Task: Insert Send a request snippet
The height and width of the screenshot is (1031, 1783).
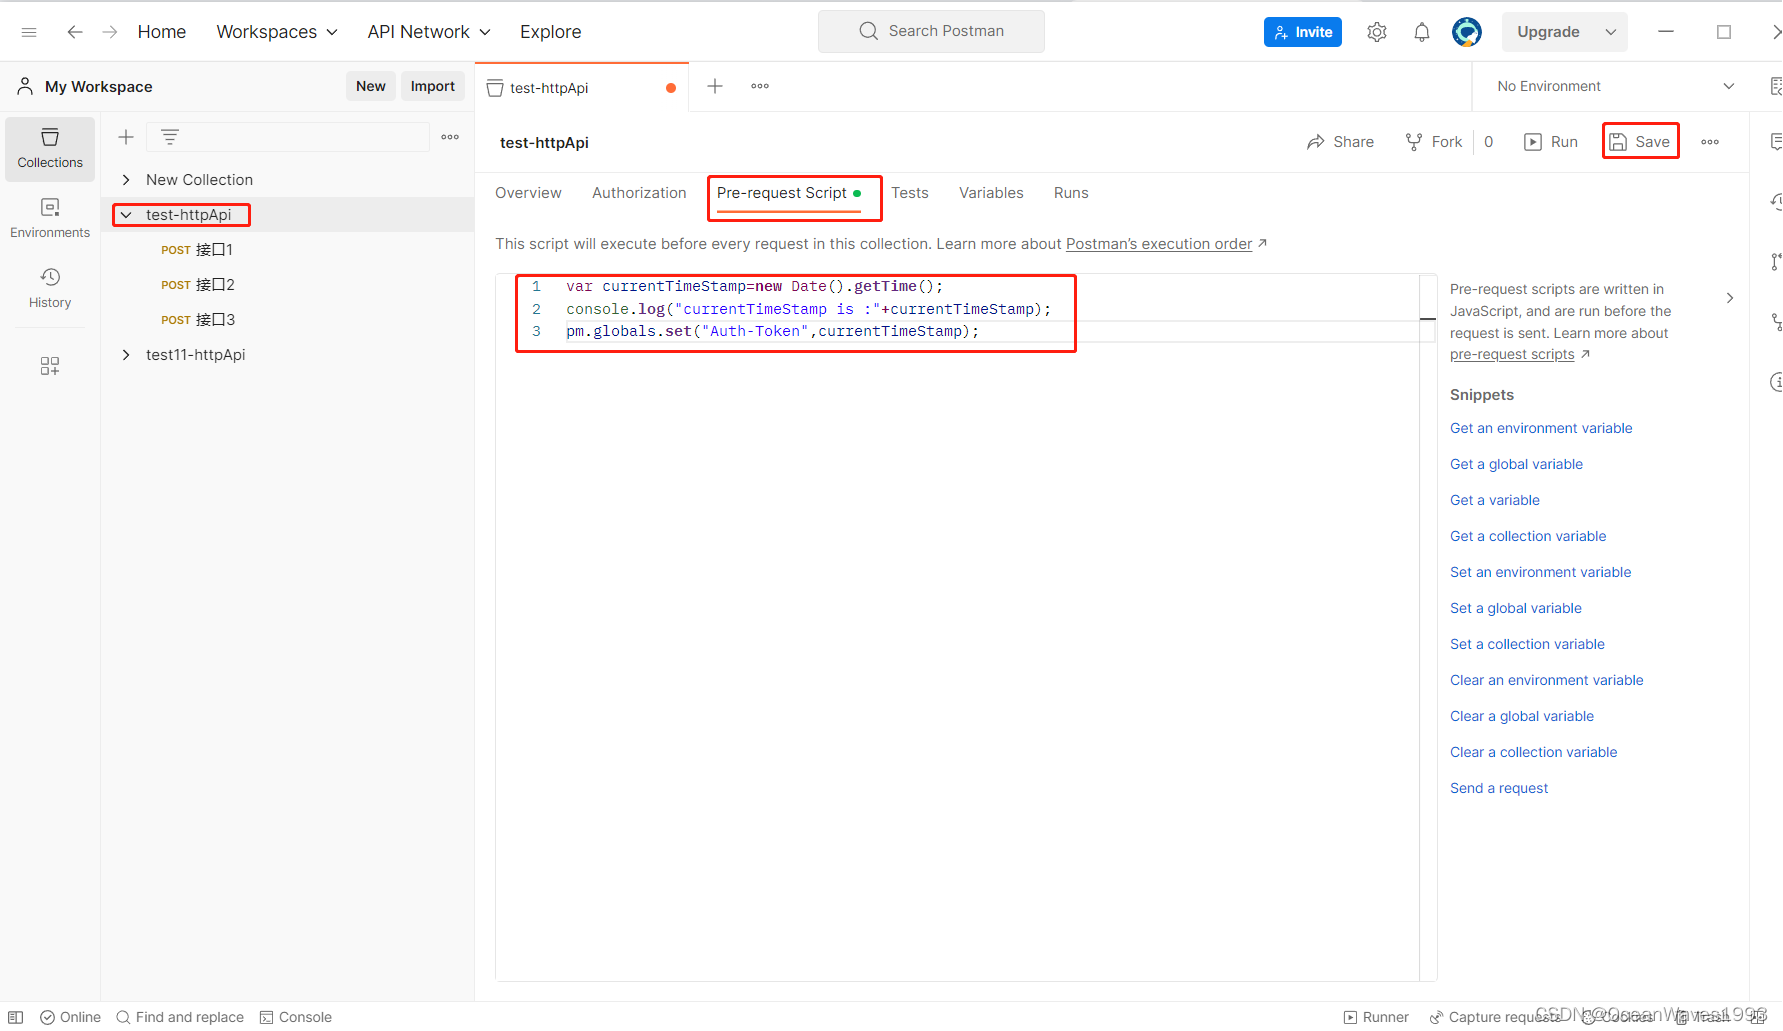Action: point(1499,788)
